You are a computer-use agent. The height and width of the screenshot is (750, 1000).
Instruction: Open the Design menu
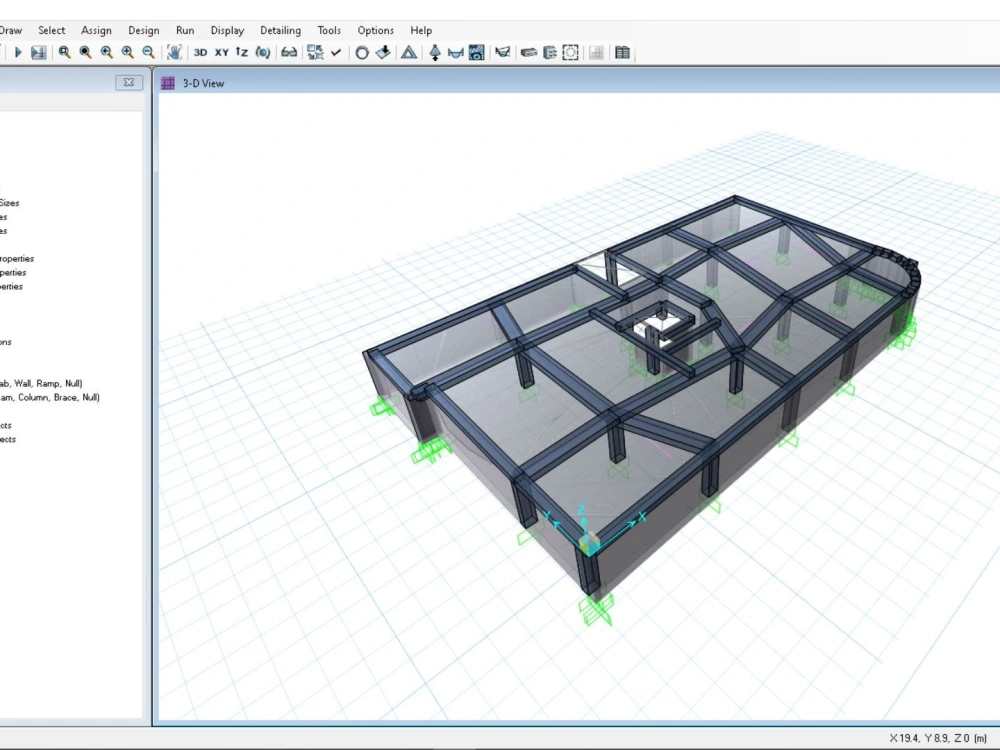(143, 30)
